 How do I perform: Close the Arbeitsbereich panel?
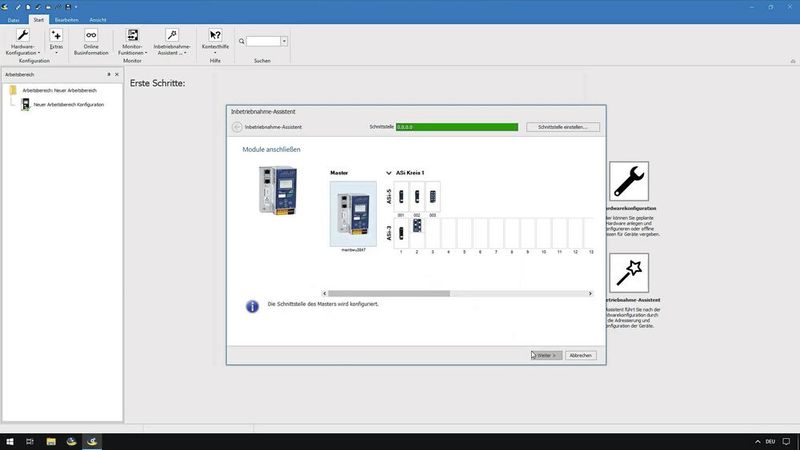coord(117,74)
